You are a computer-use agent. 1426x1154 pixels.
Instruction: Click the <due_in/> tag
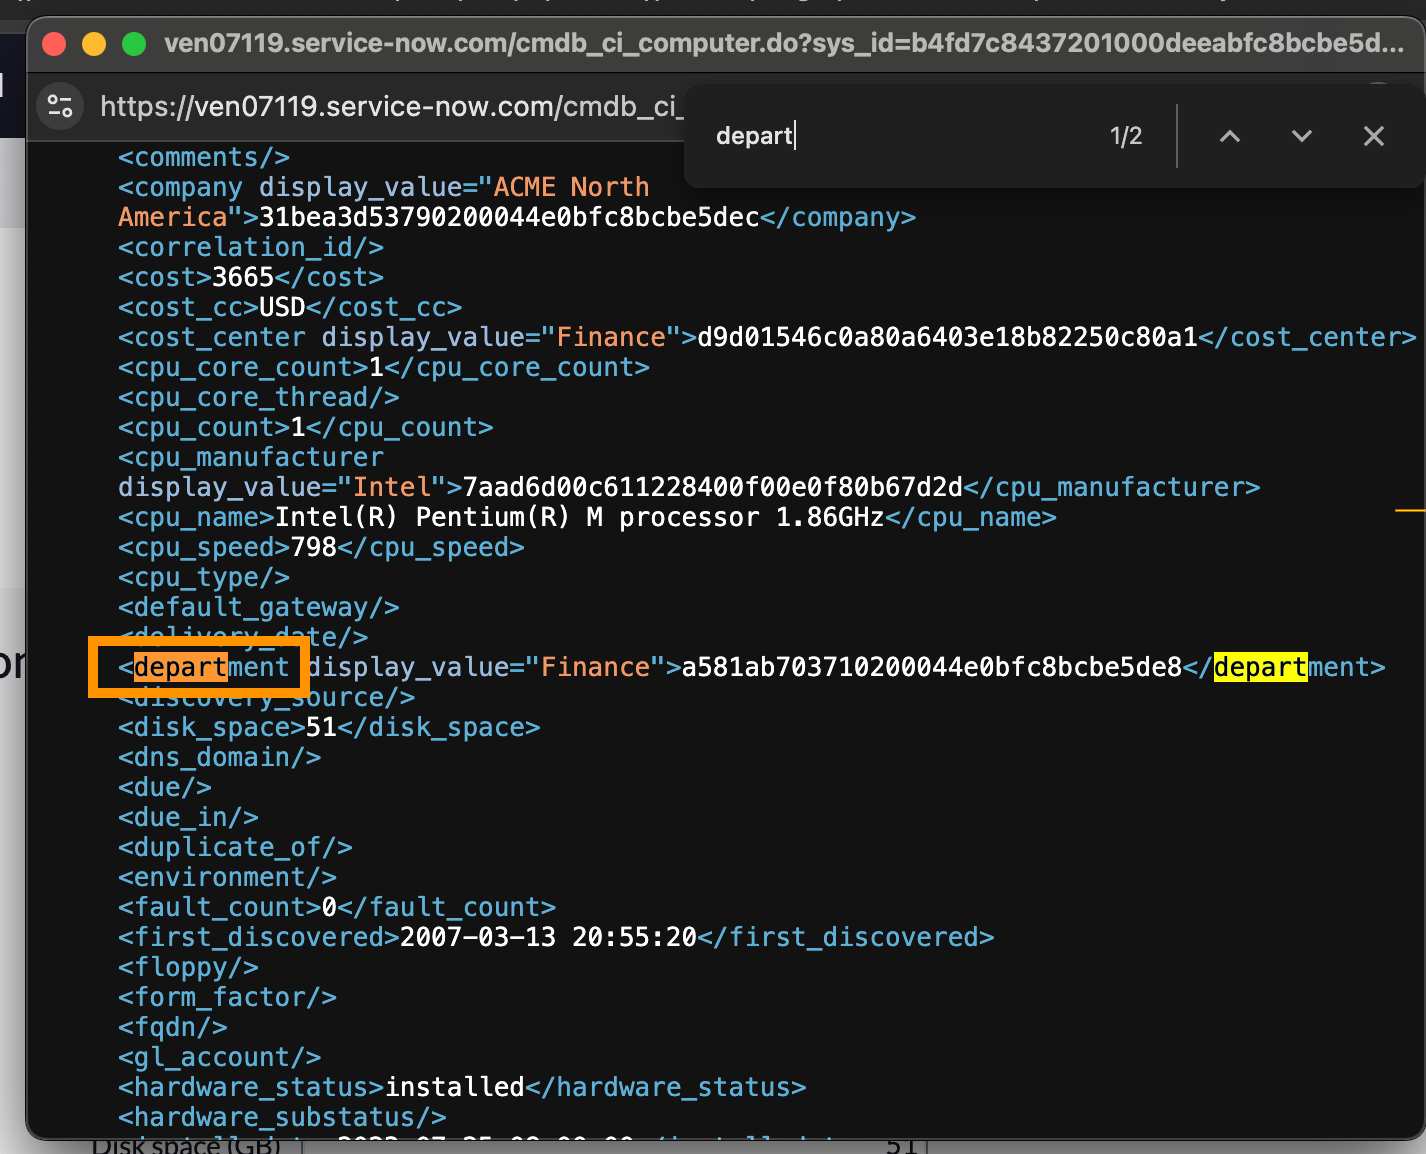[x=188, y=817]
